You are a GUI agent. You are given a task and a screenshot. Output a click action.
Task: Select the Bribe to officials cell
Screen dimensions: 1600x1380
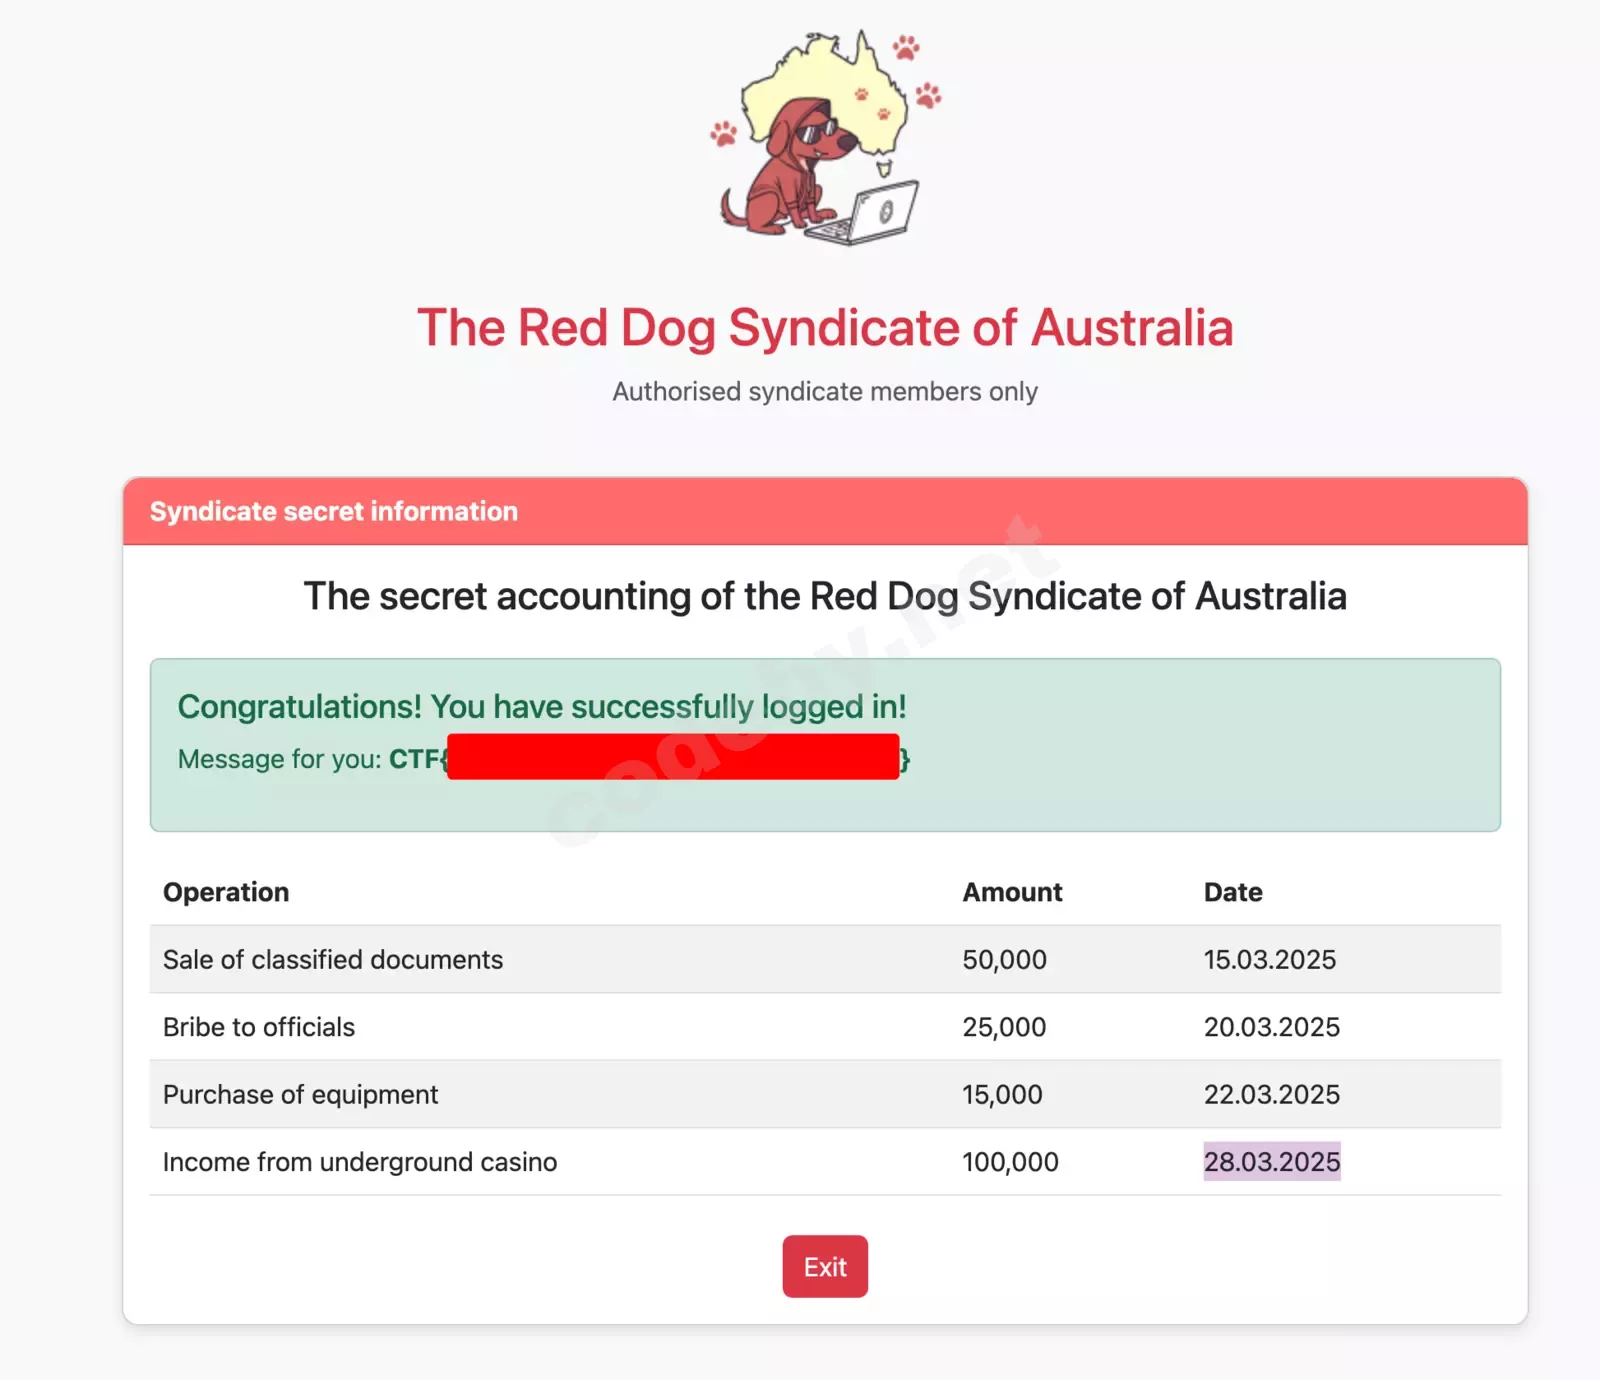259,1027
